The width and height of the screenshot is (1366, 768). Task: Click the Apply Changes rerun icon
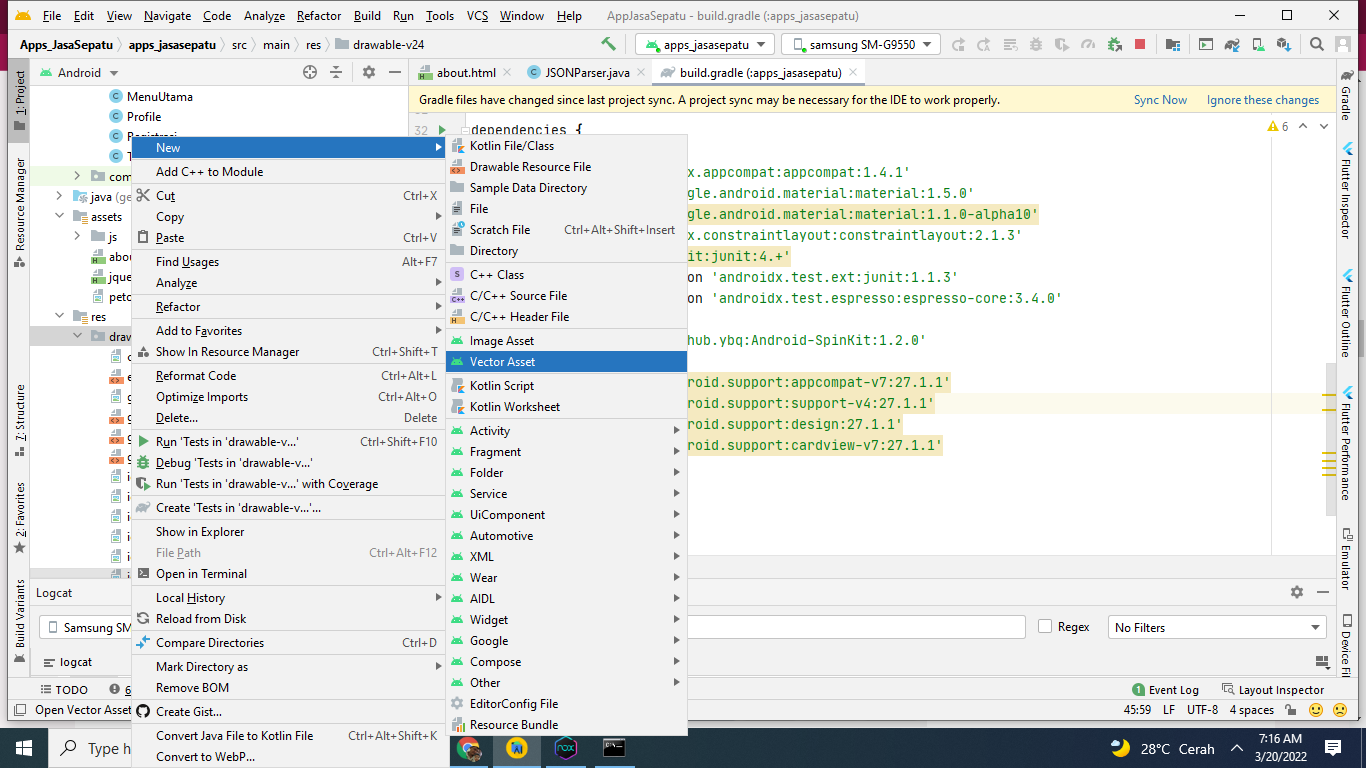pyautogui.click(x=957, y=44)
